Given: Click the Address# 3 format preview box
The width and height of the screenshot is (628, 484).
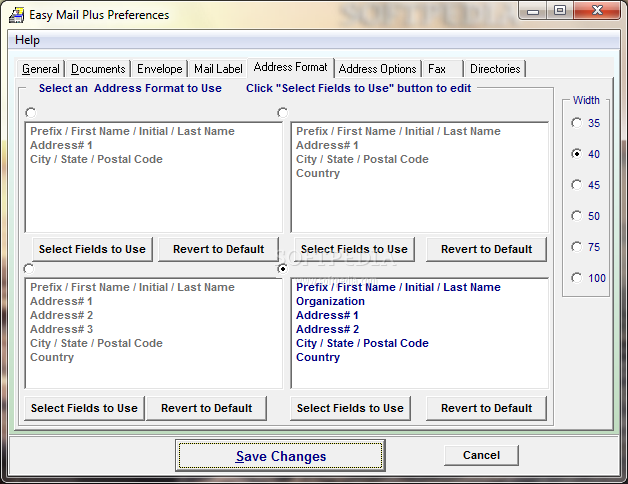Looking at the screenshot, I should click(154, 333).
